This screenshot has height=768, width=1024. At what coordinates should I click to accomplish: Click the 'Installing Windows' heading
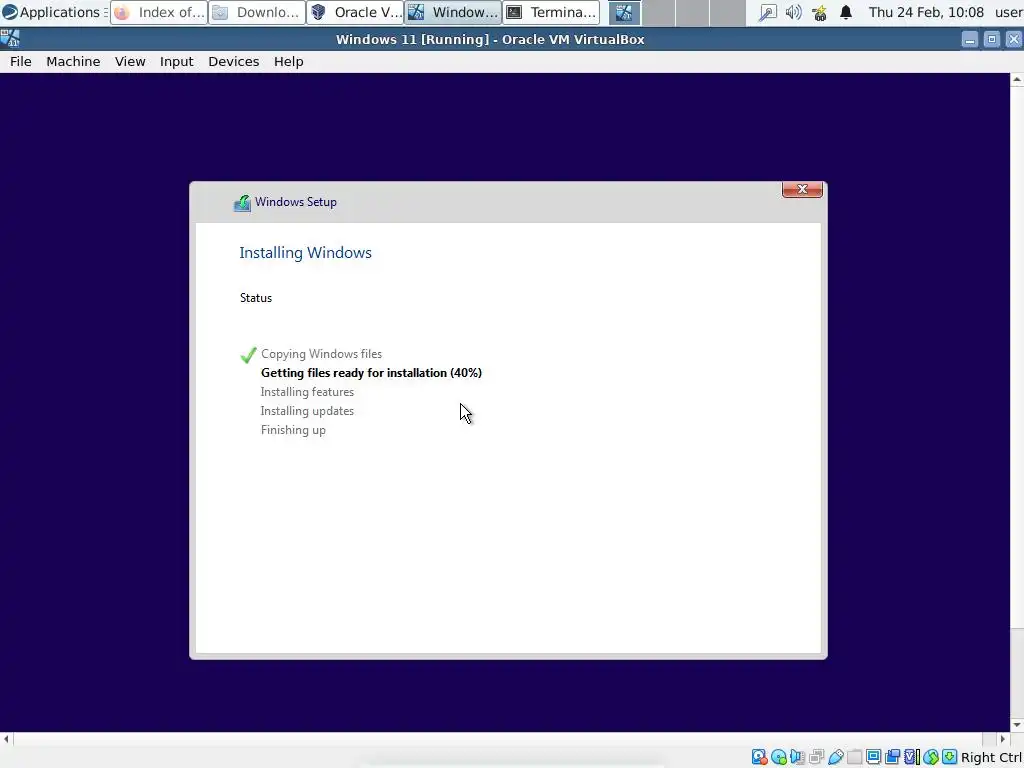coord(305,253)
